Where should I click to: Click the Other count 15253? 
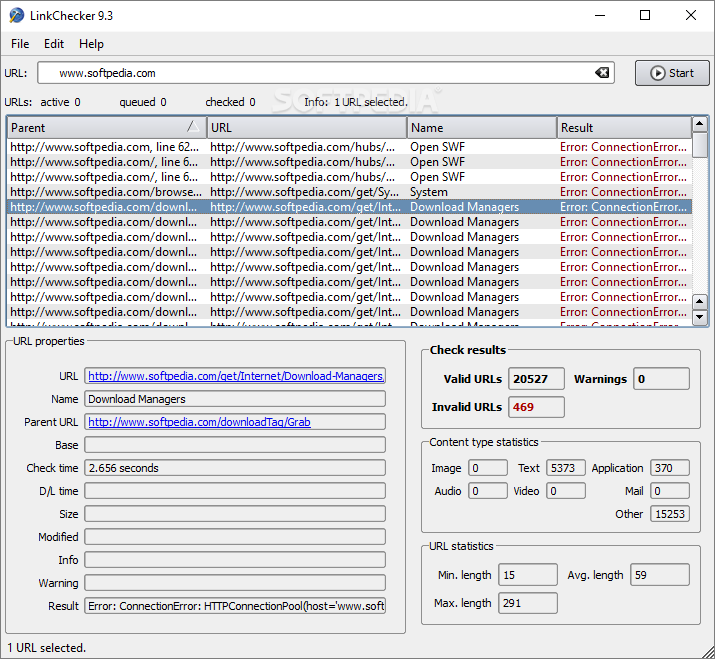coord(670,514)
